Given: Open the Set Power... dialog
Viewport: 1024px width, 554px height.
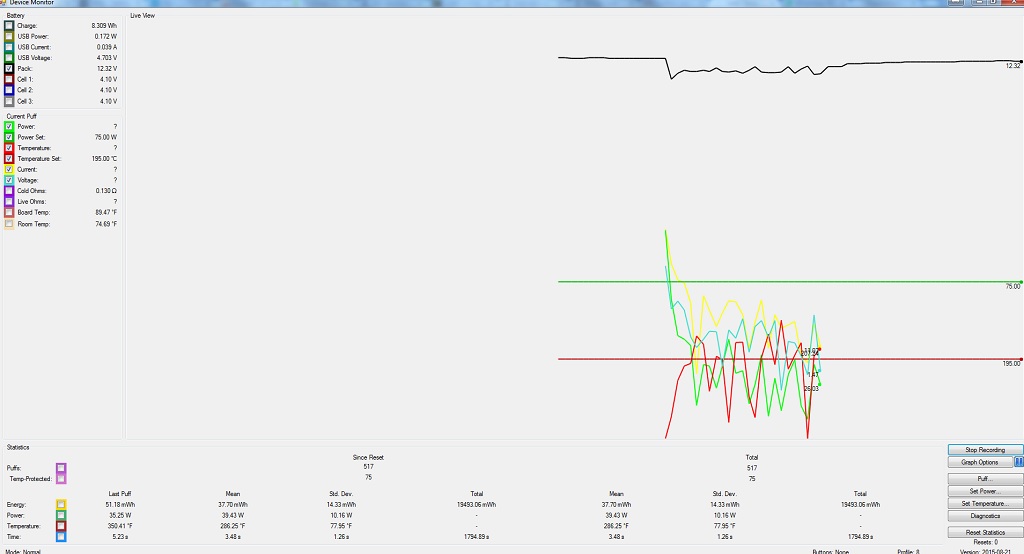Looking at the screenshot, I should pos(985,491).
